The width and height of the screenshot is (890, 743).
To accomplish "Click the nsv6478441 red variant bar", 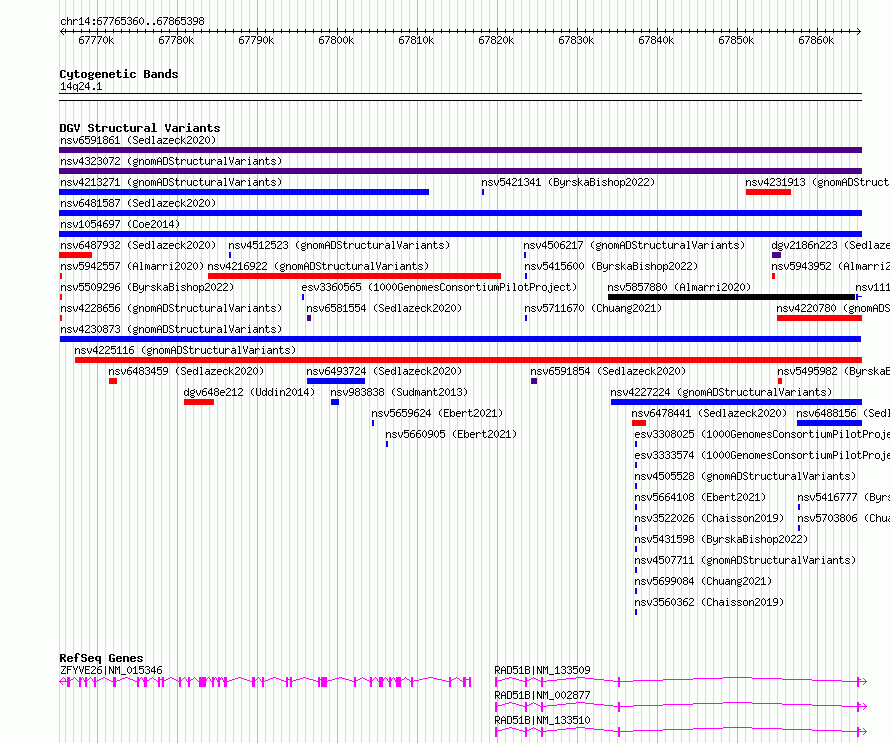I will [x=639, y=423].
